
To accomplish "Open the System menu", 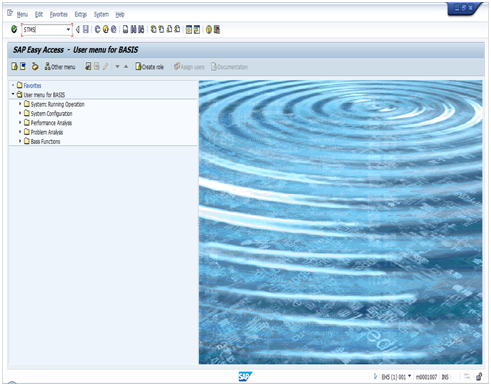I will [101, 14].
